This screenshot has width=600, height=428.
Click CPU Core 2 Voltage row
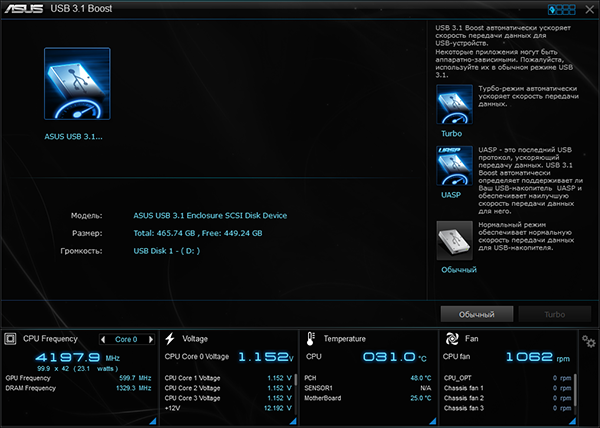228,388
